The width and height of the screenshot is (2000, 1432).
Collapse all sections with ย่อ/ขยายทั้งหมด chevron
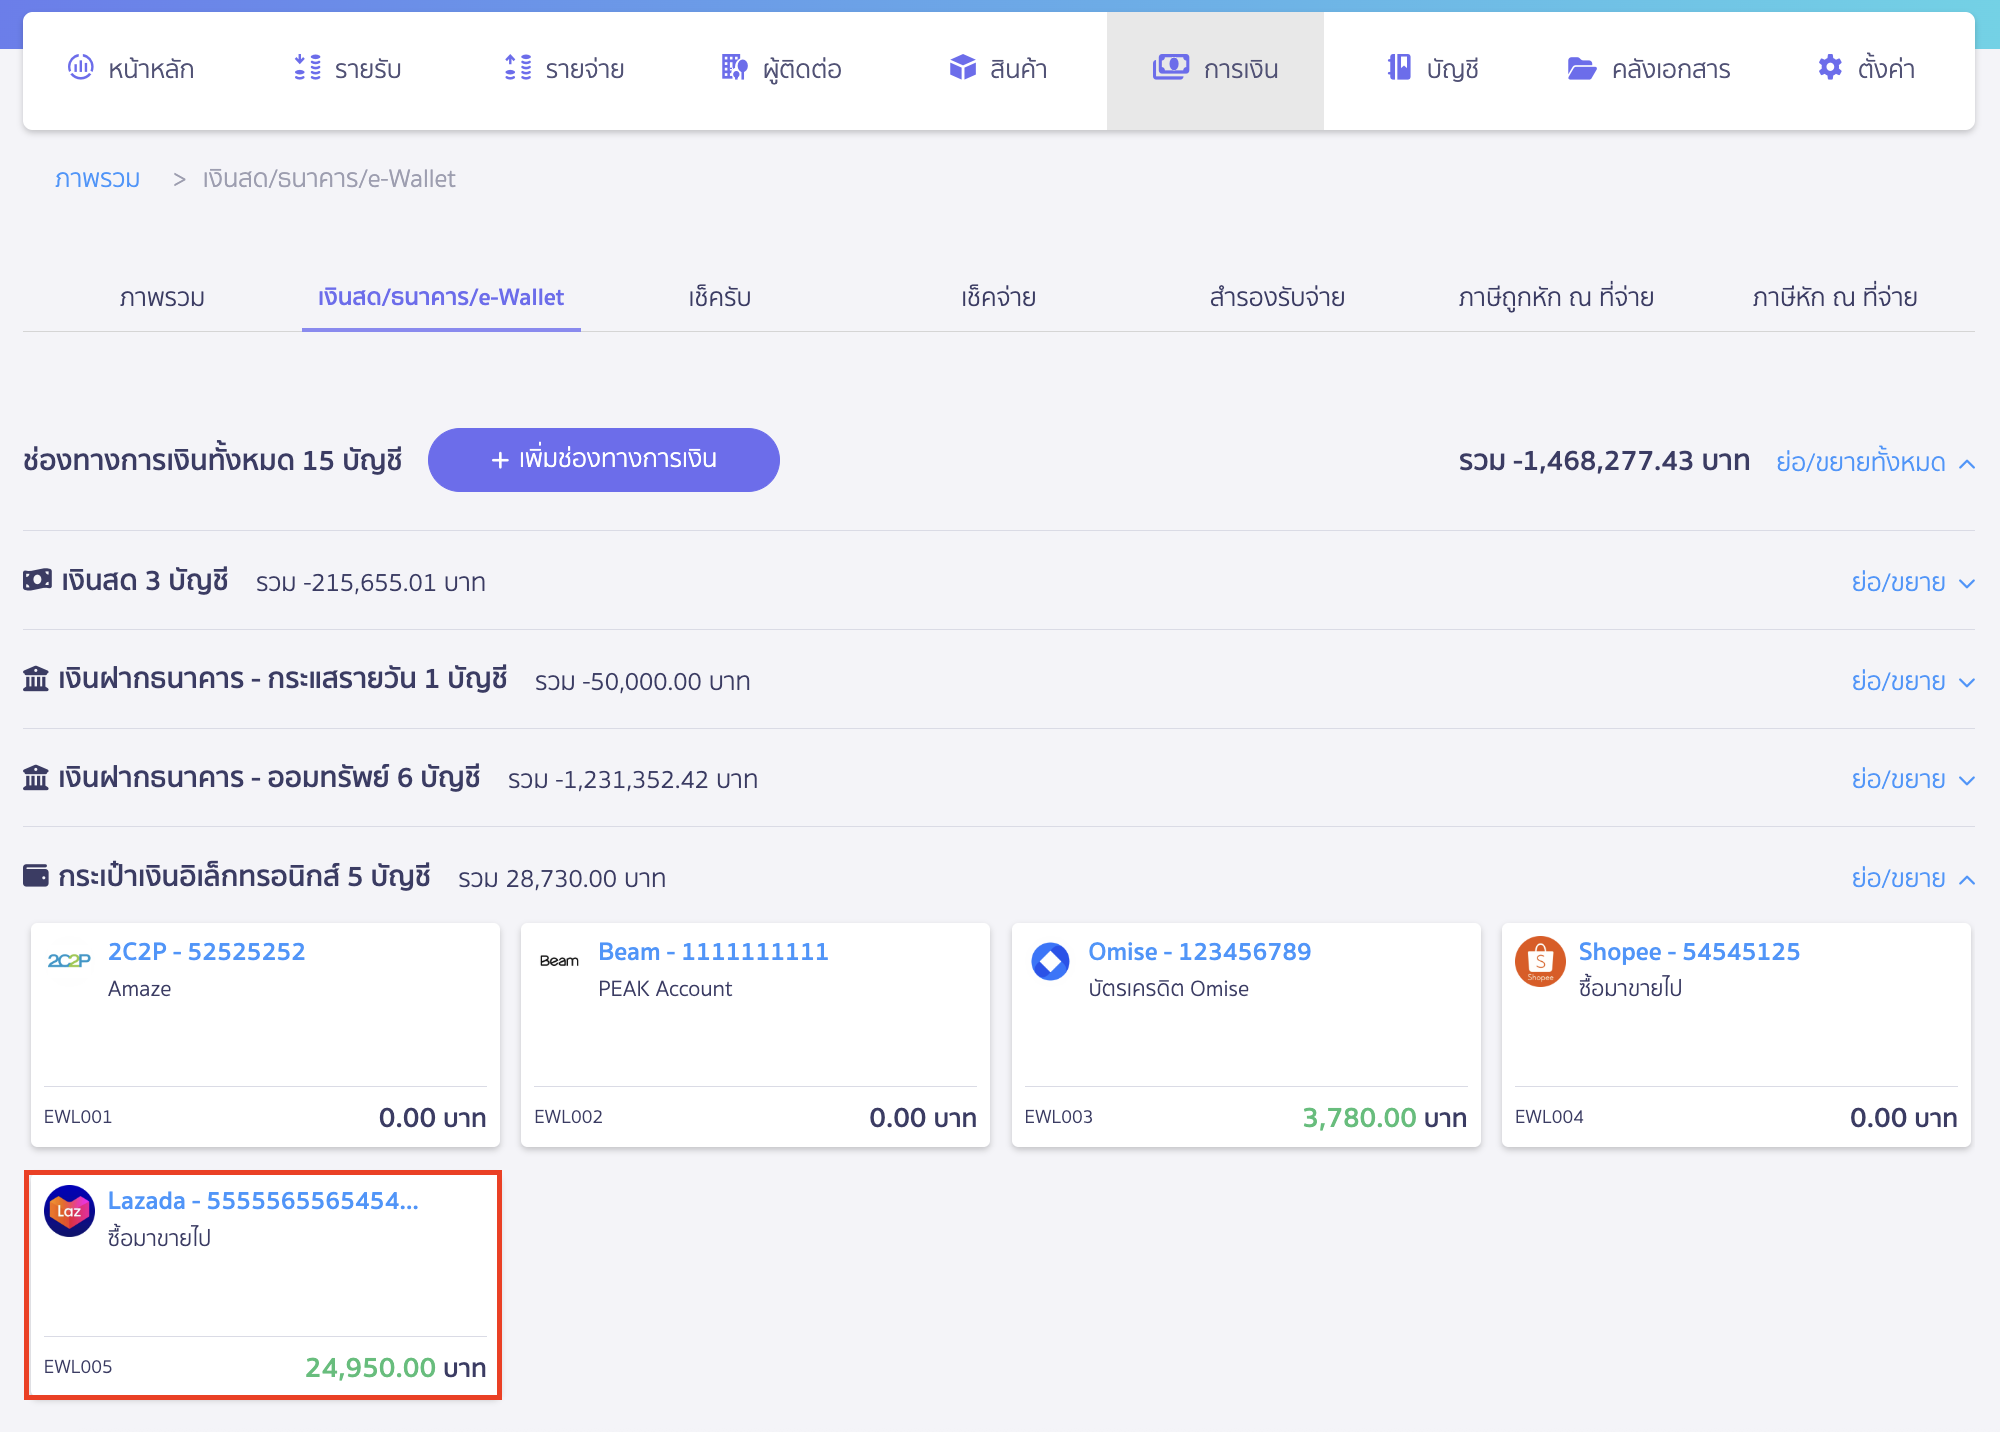click(1968, 463)
